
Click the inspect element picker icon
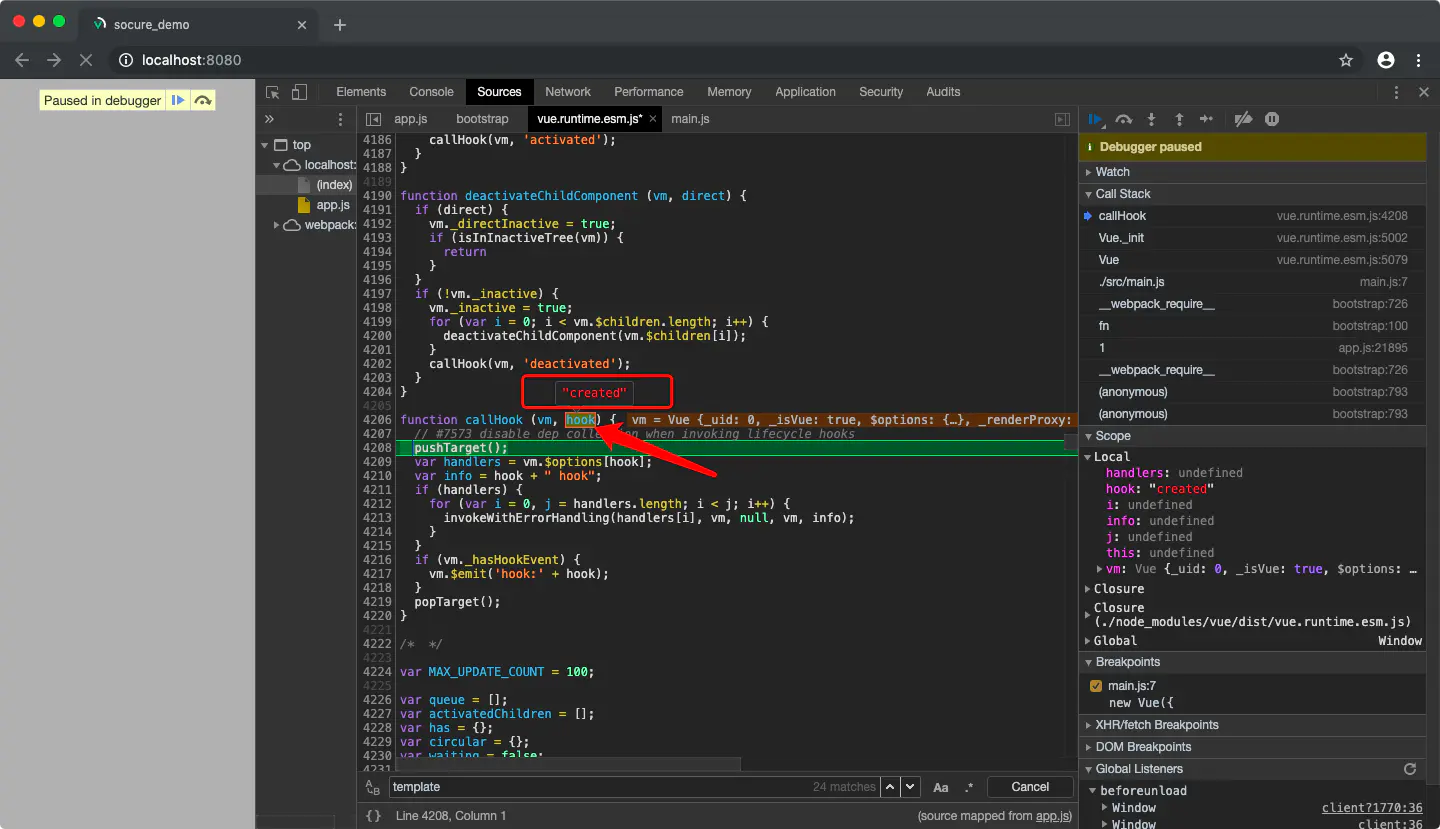272,92
